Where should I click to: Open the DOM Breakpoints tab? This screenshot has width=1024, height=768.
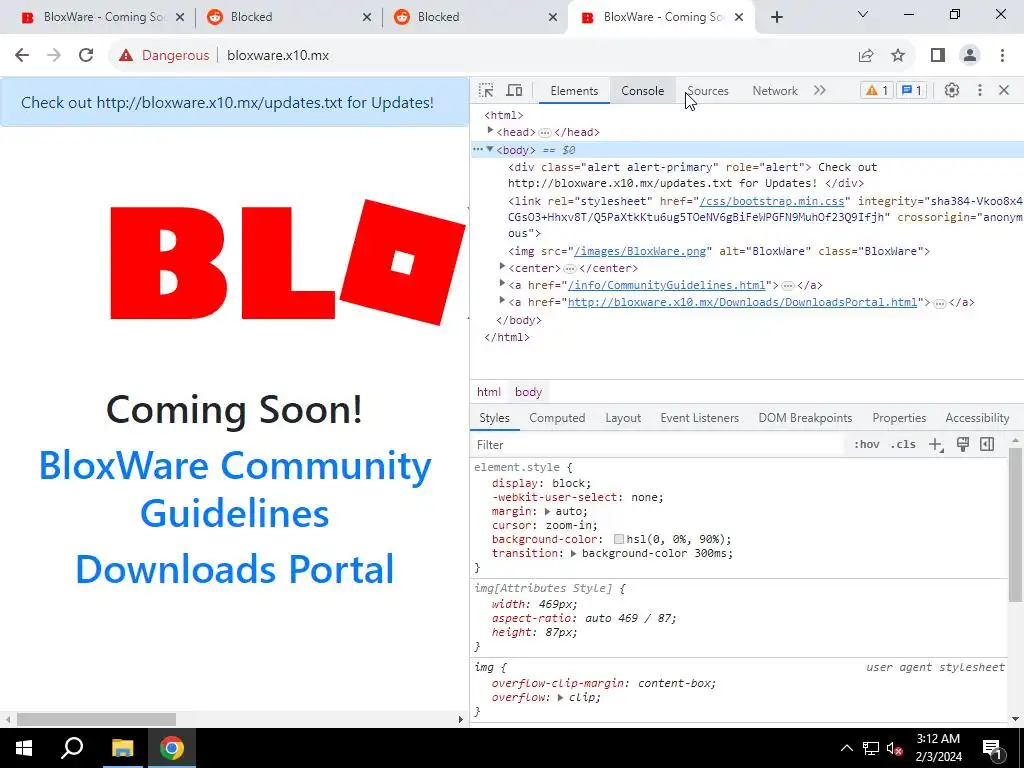pyautogui.click(x=805, y=418)
